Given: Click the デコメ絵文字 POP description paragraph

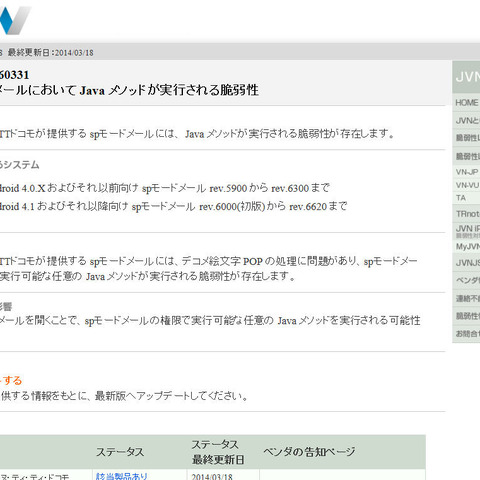Looking at the screenshot, I should click(x=208, y=269).
